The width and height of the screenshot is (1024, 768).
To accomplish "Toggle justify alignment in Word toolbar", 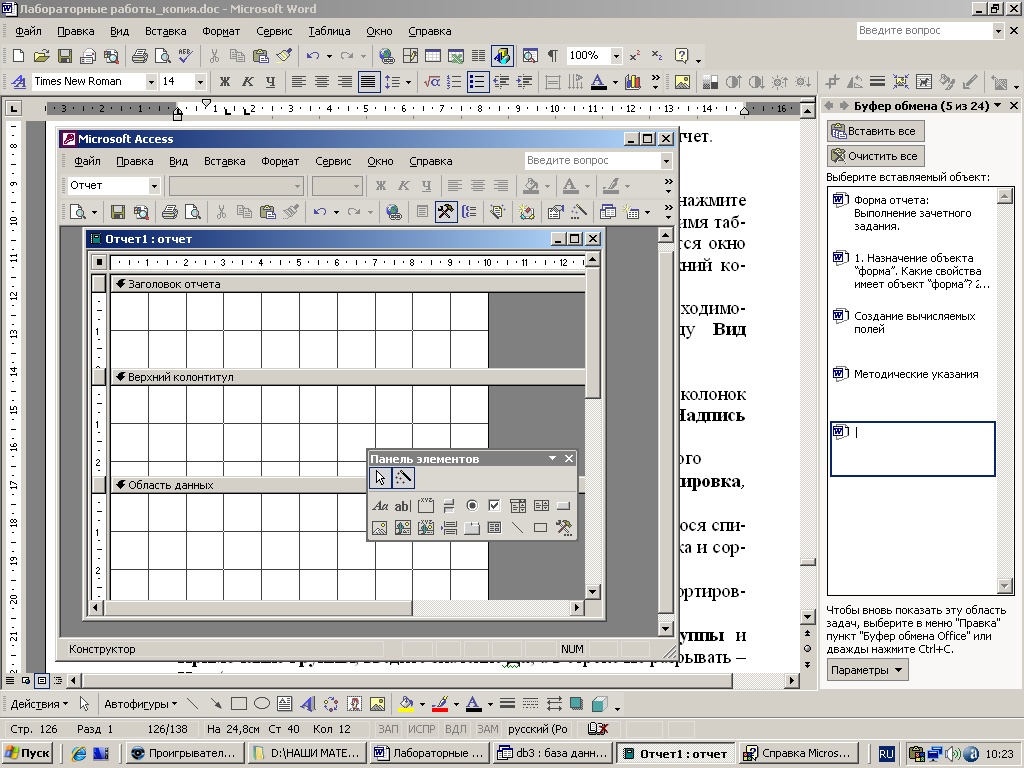I will [368, 82].
